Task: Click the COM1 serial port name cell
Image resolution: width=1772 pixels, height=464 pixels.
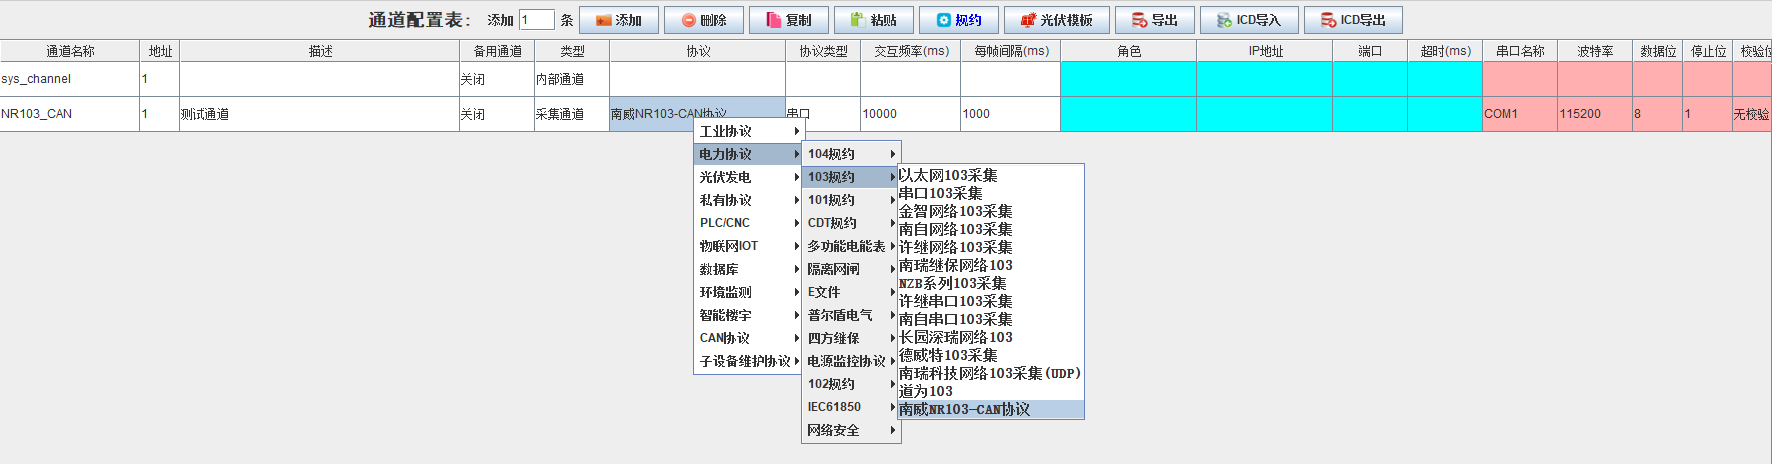Action: [1519, 114]
